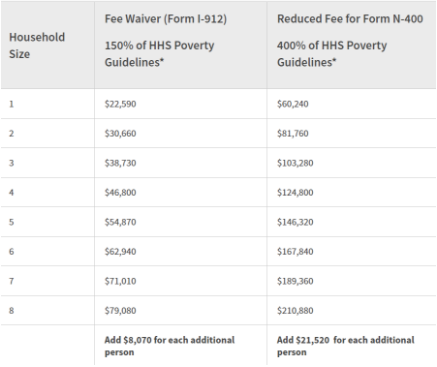437x367 pixels.
Task: Click the $124,800 value
Action: (x=295, y=192)
